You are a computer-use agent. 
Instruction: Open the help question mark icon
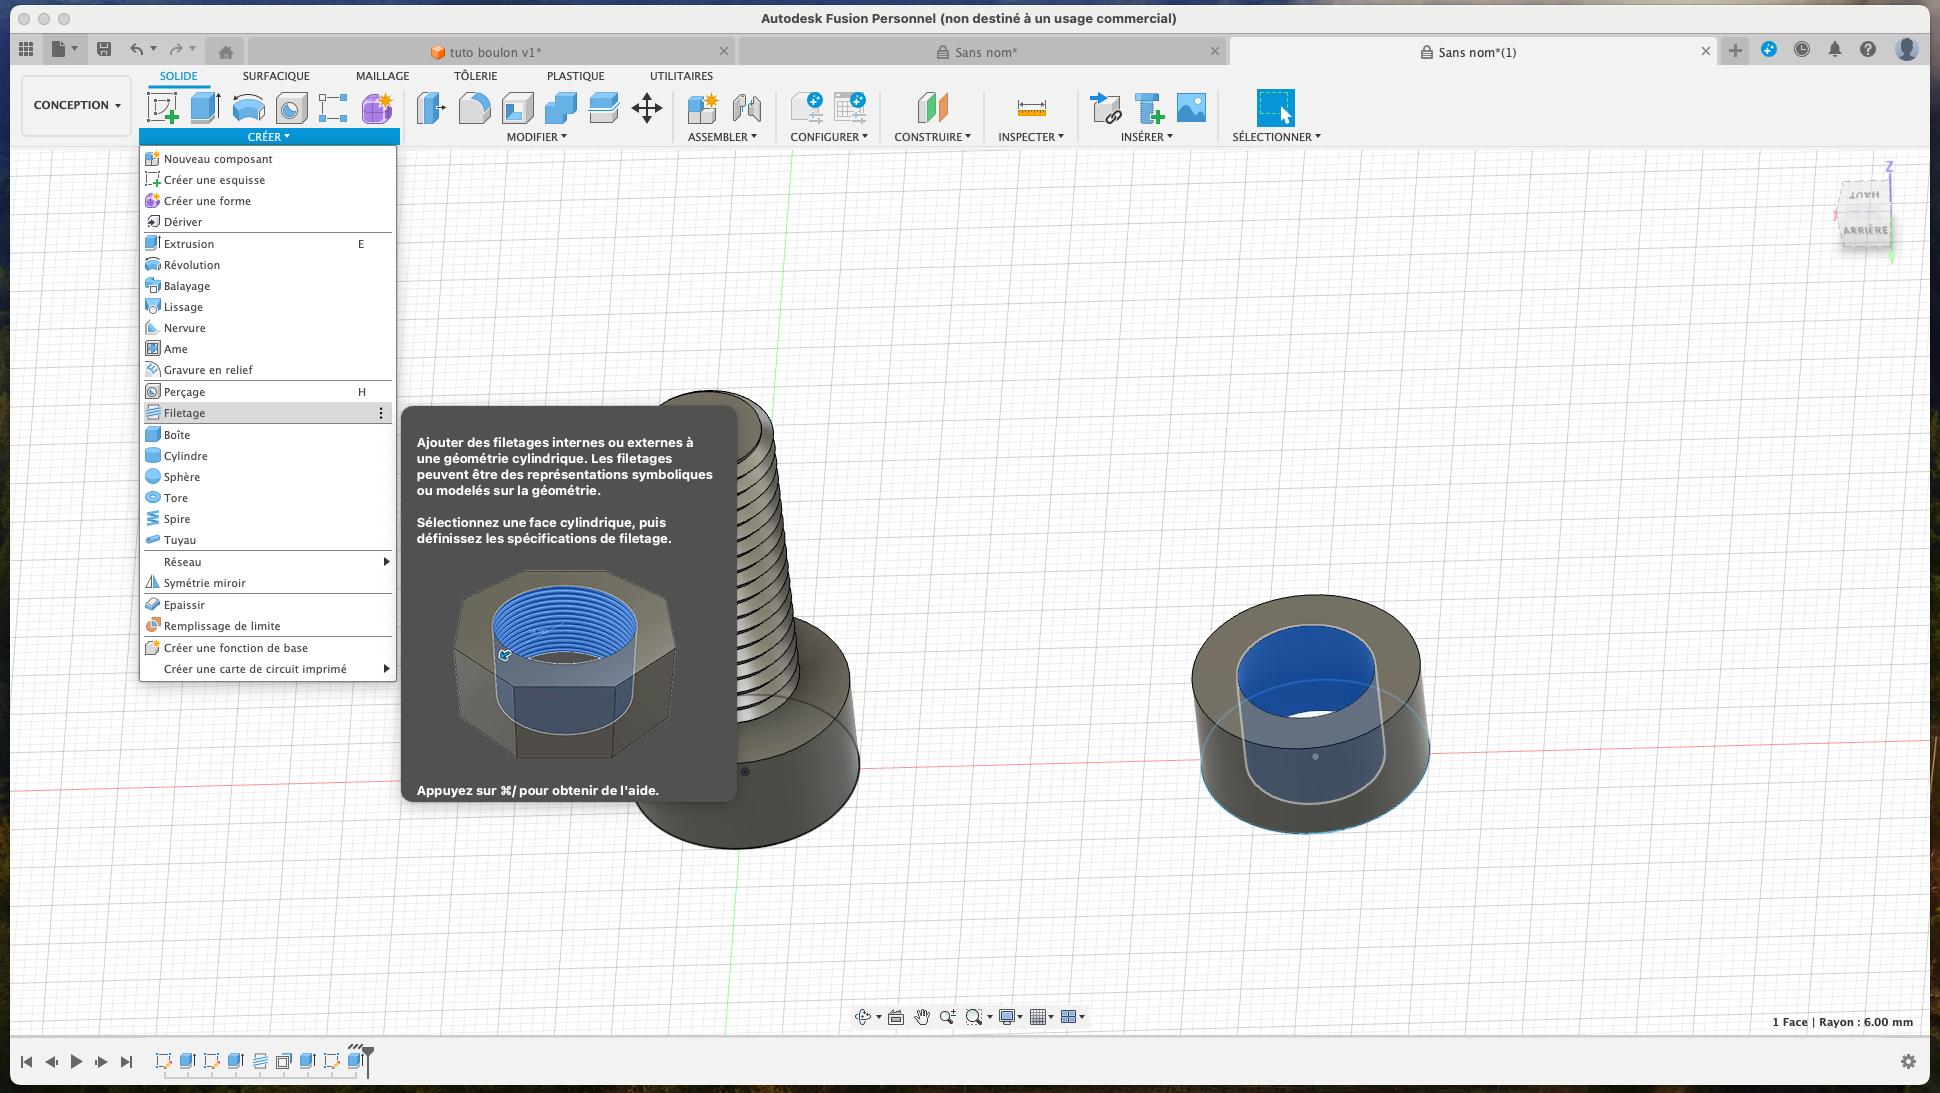(x=1868, y=49)
